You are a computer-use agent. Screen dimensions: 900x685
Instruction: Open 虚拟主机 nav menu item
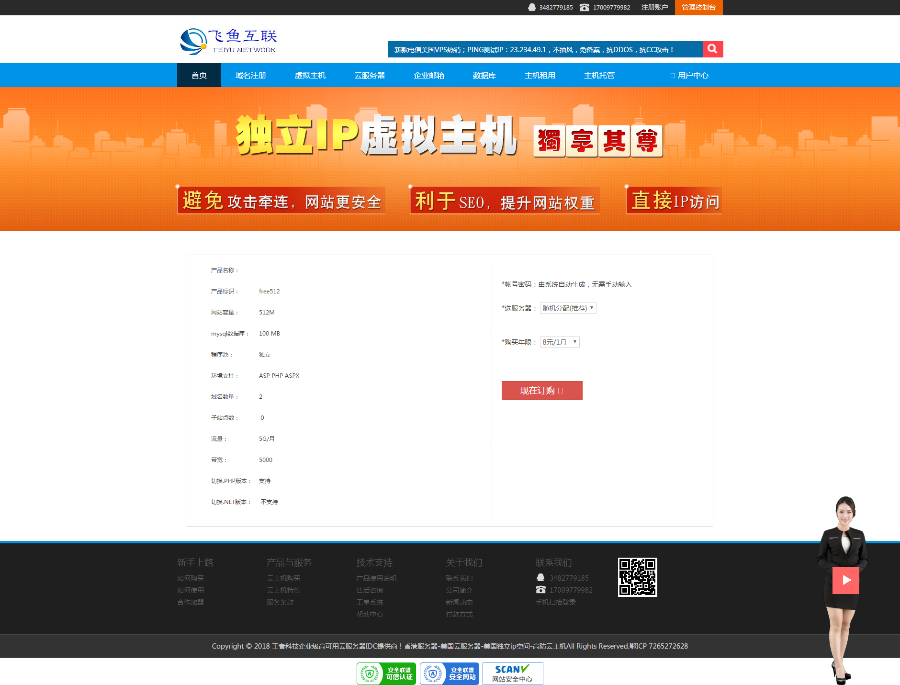310,75
